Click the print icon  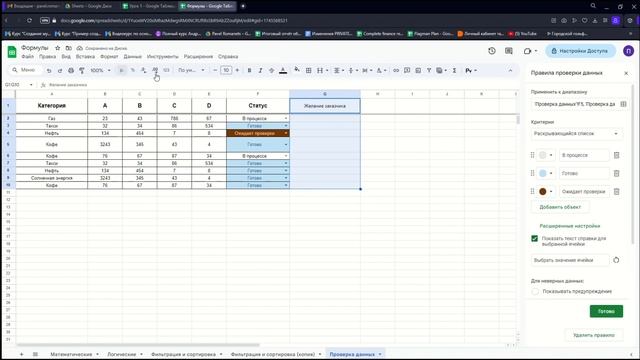coord(71,71)
